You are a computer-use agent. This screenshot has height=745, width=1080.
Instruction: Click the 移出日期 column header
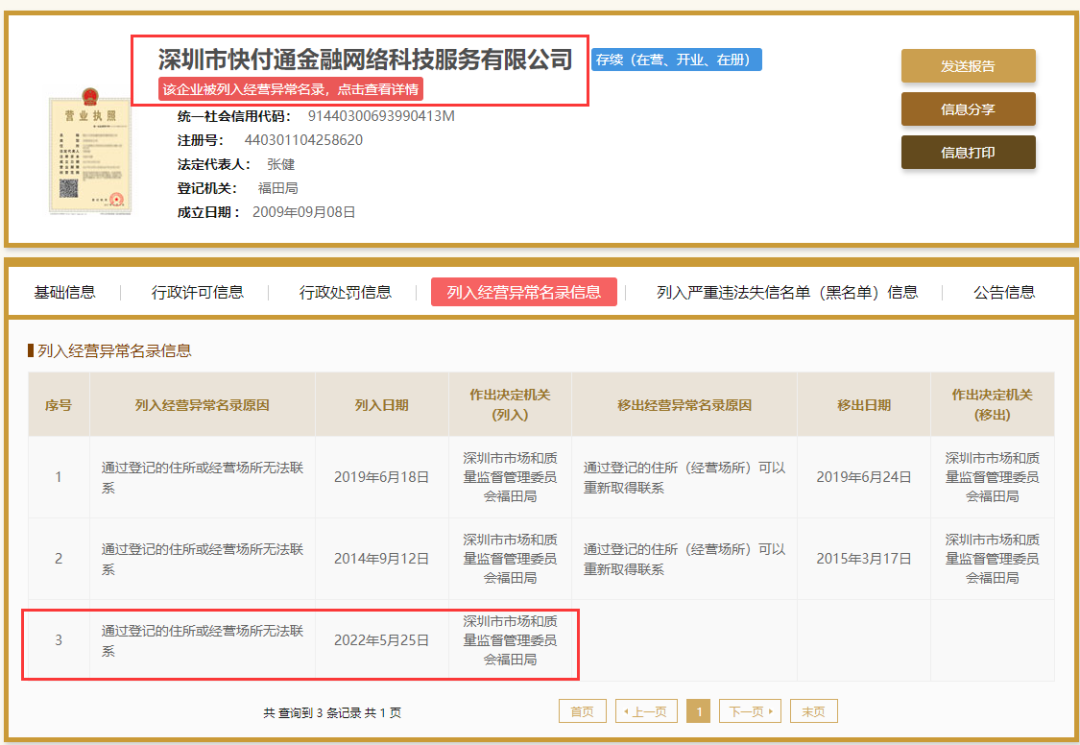click(864, 405)
